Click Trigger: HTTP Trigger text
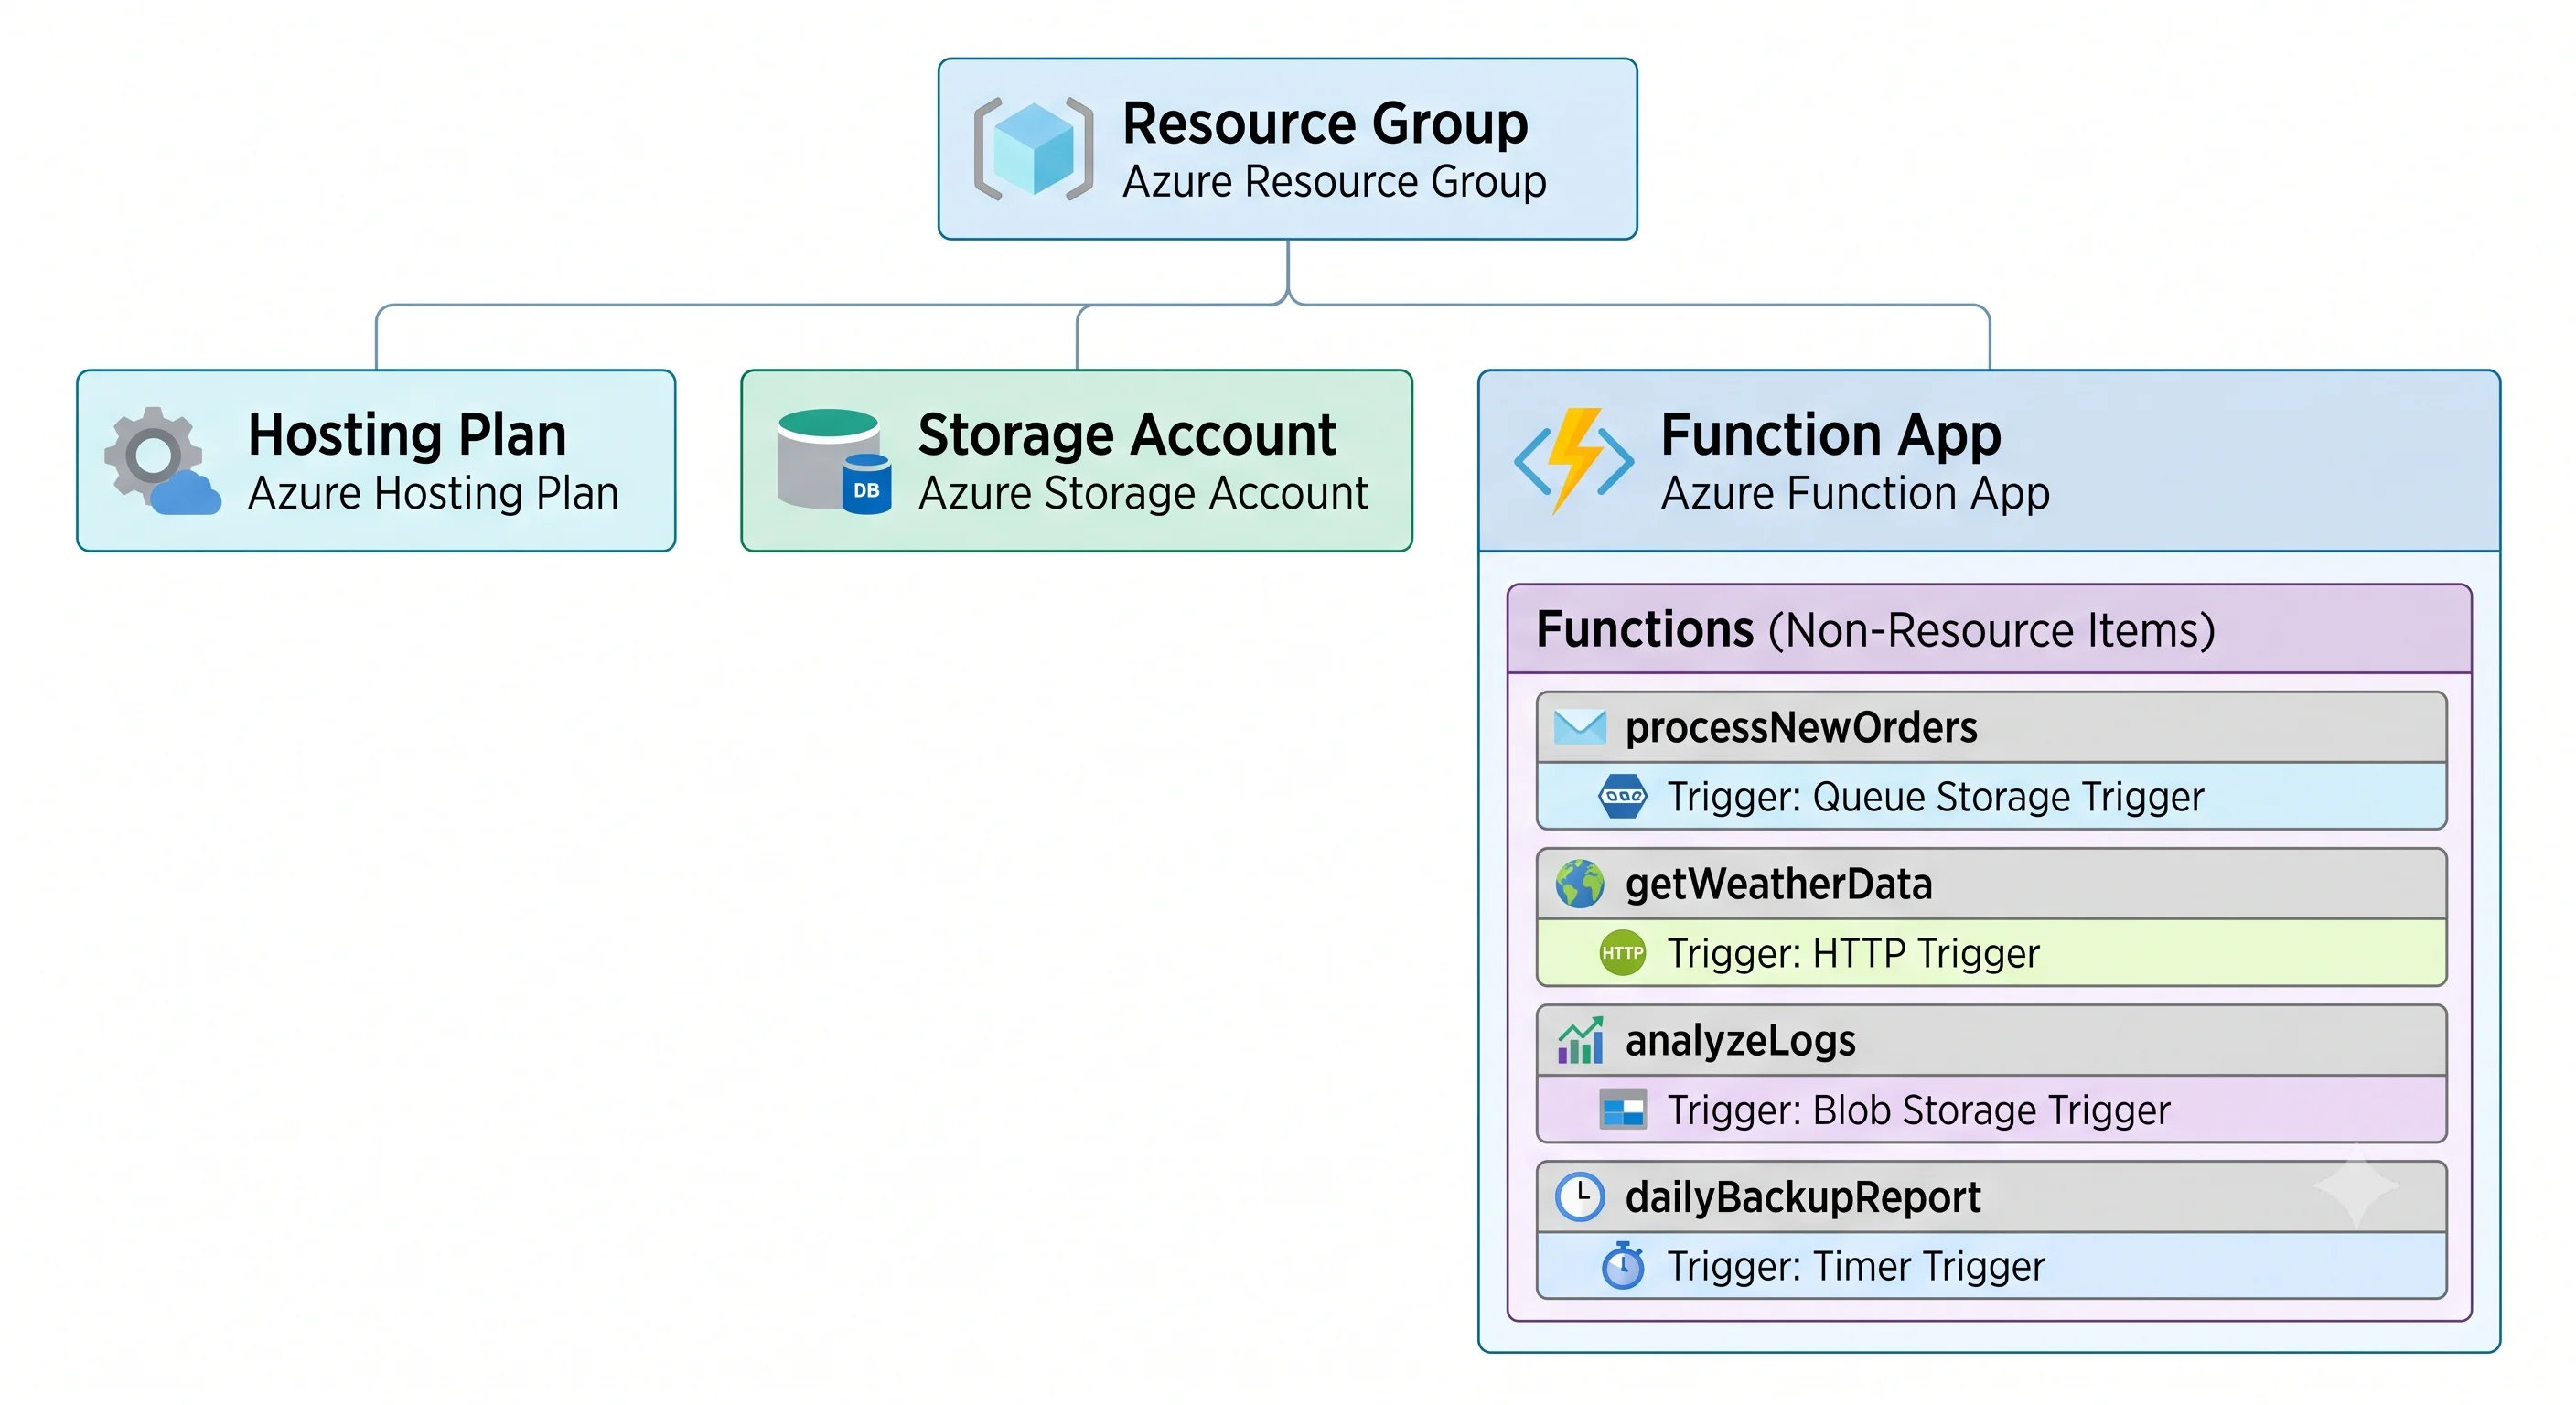Viewport: 2576px width, 1405px height. coord(1853,953)
